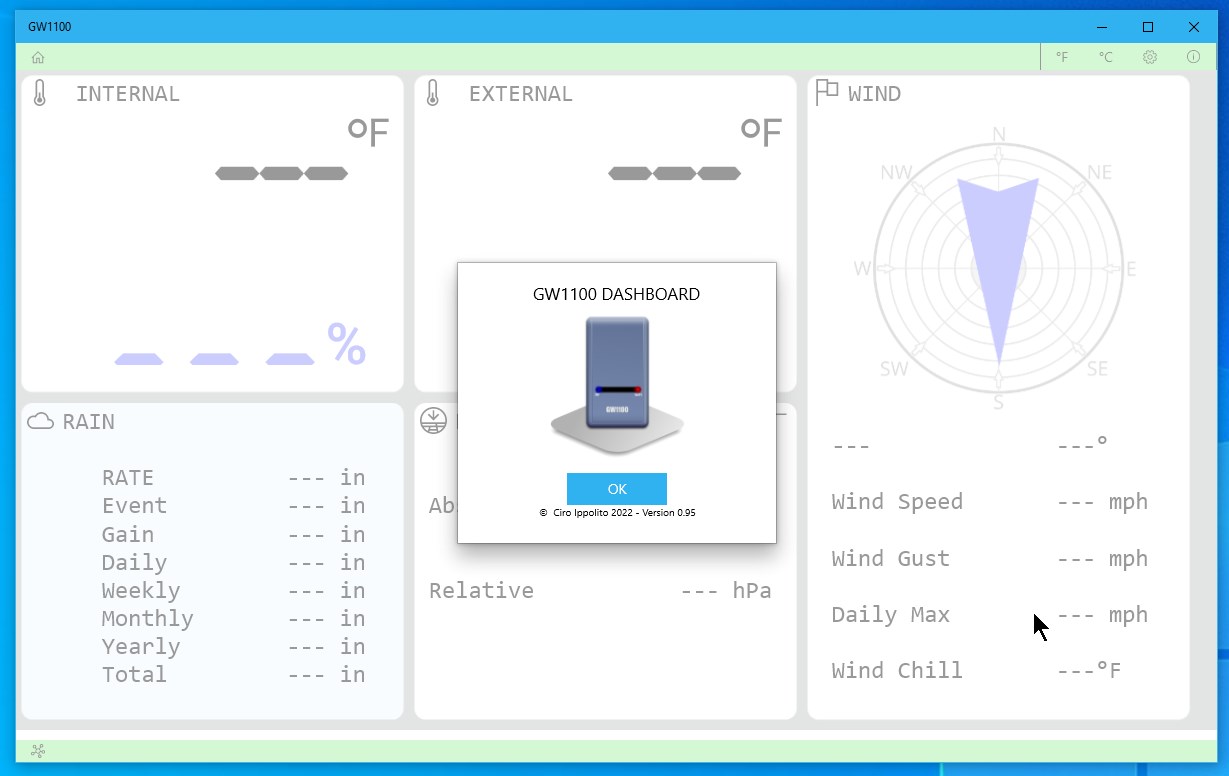This screenshot has height=776, width=1229.
Task: Click the Relative pressure hPa value
Action: click(726, 591)
